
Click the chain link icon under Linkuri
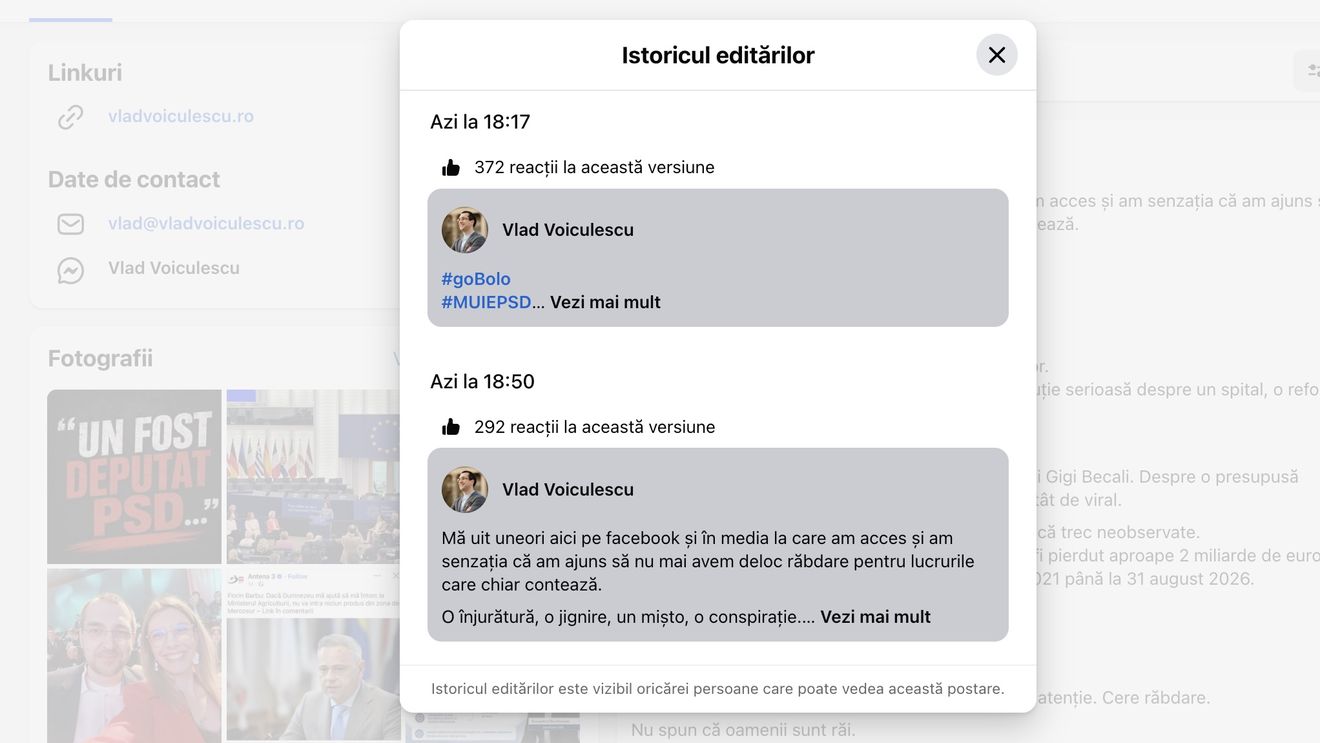(x=70, y=117)
